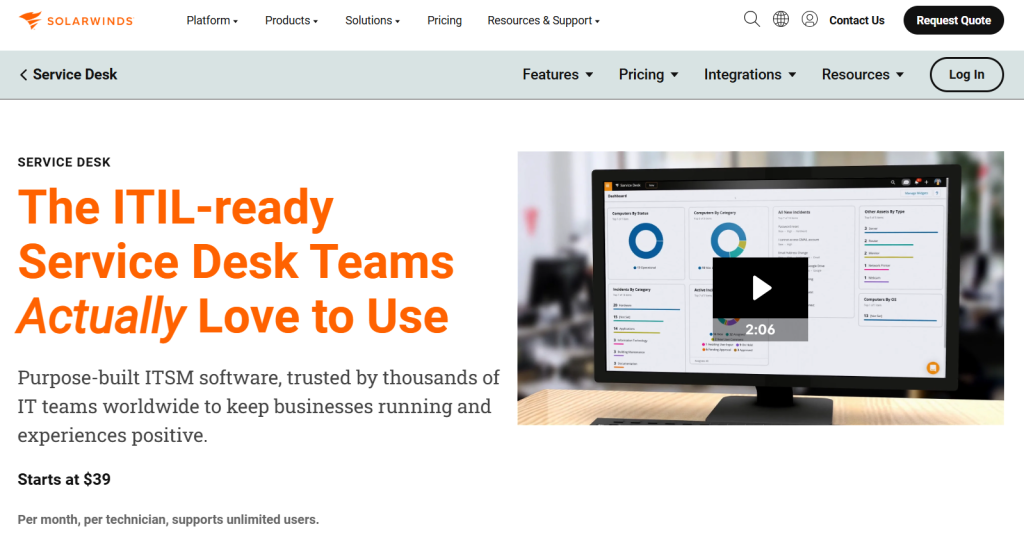Click the Request Quote button

click(x=953, y=20)
